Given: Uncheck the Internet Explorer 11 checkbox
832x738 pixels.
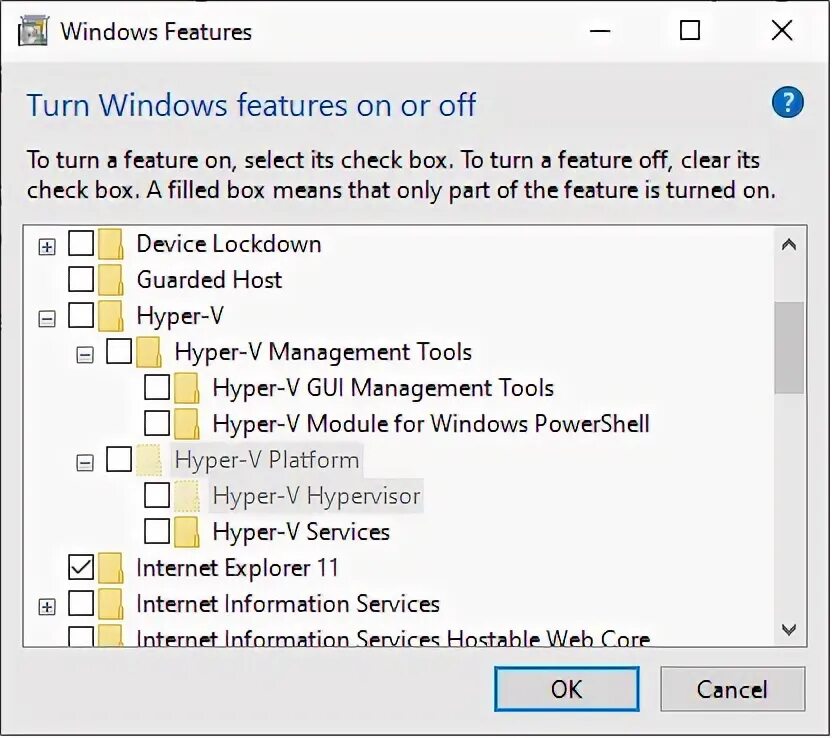Looking at the screenshot, I should click(x=81, y=568).
